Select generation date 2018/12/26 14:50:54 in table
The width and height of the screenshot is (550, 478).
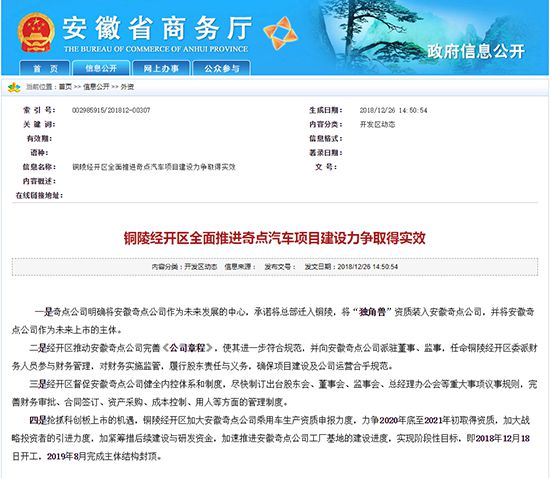[x=394, y=110]
